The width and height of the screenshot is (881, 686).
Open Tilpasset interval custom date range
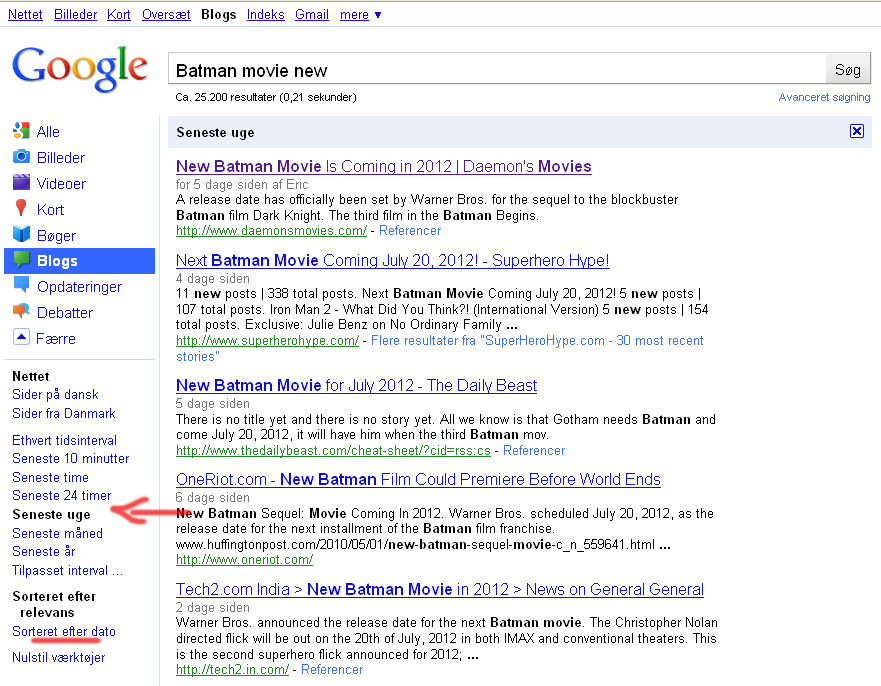point(67,570)
